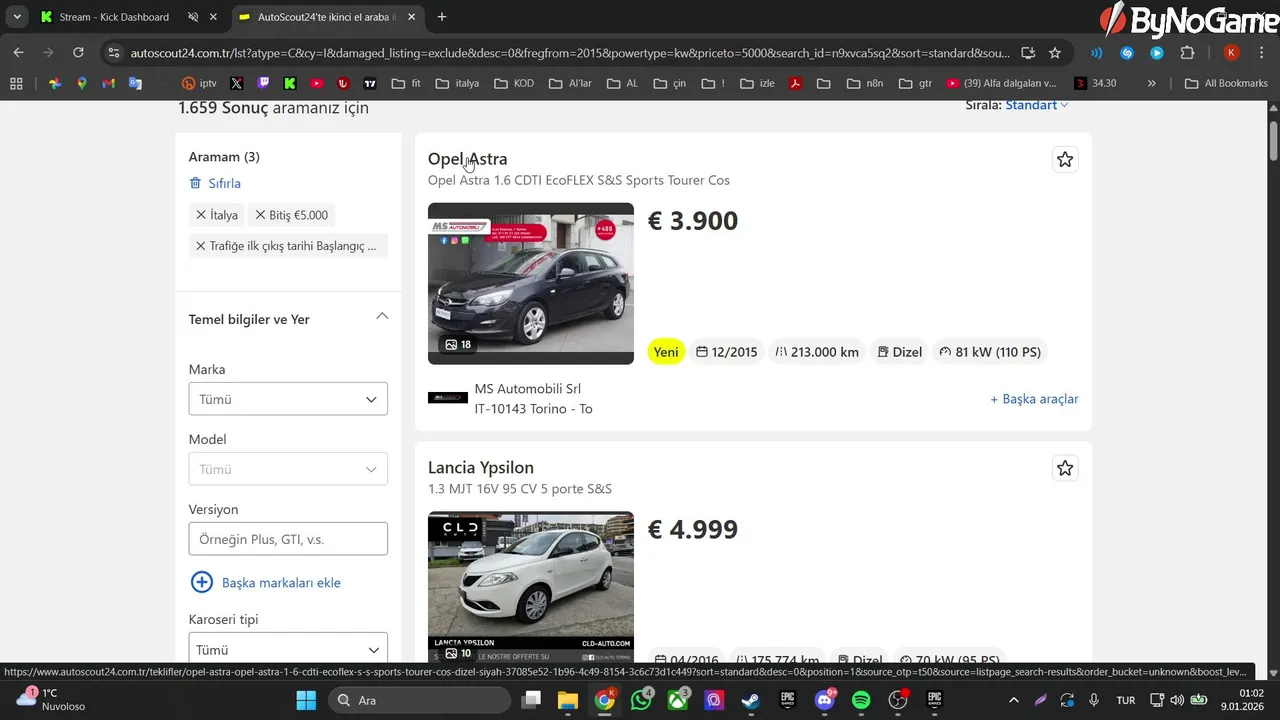
Task: Select the AutoScout24 browser tab
Action: point(327,17)
